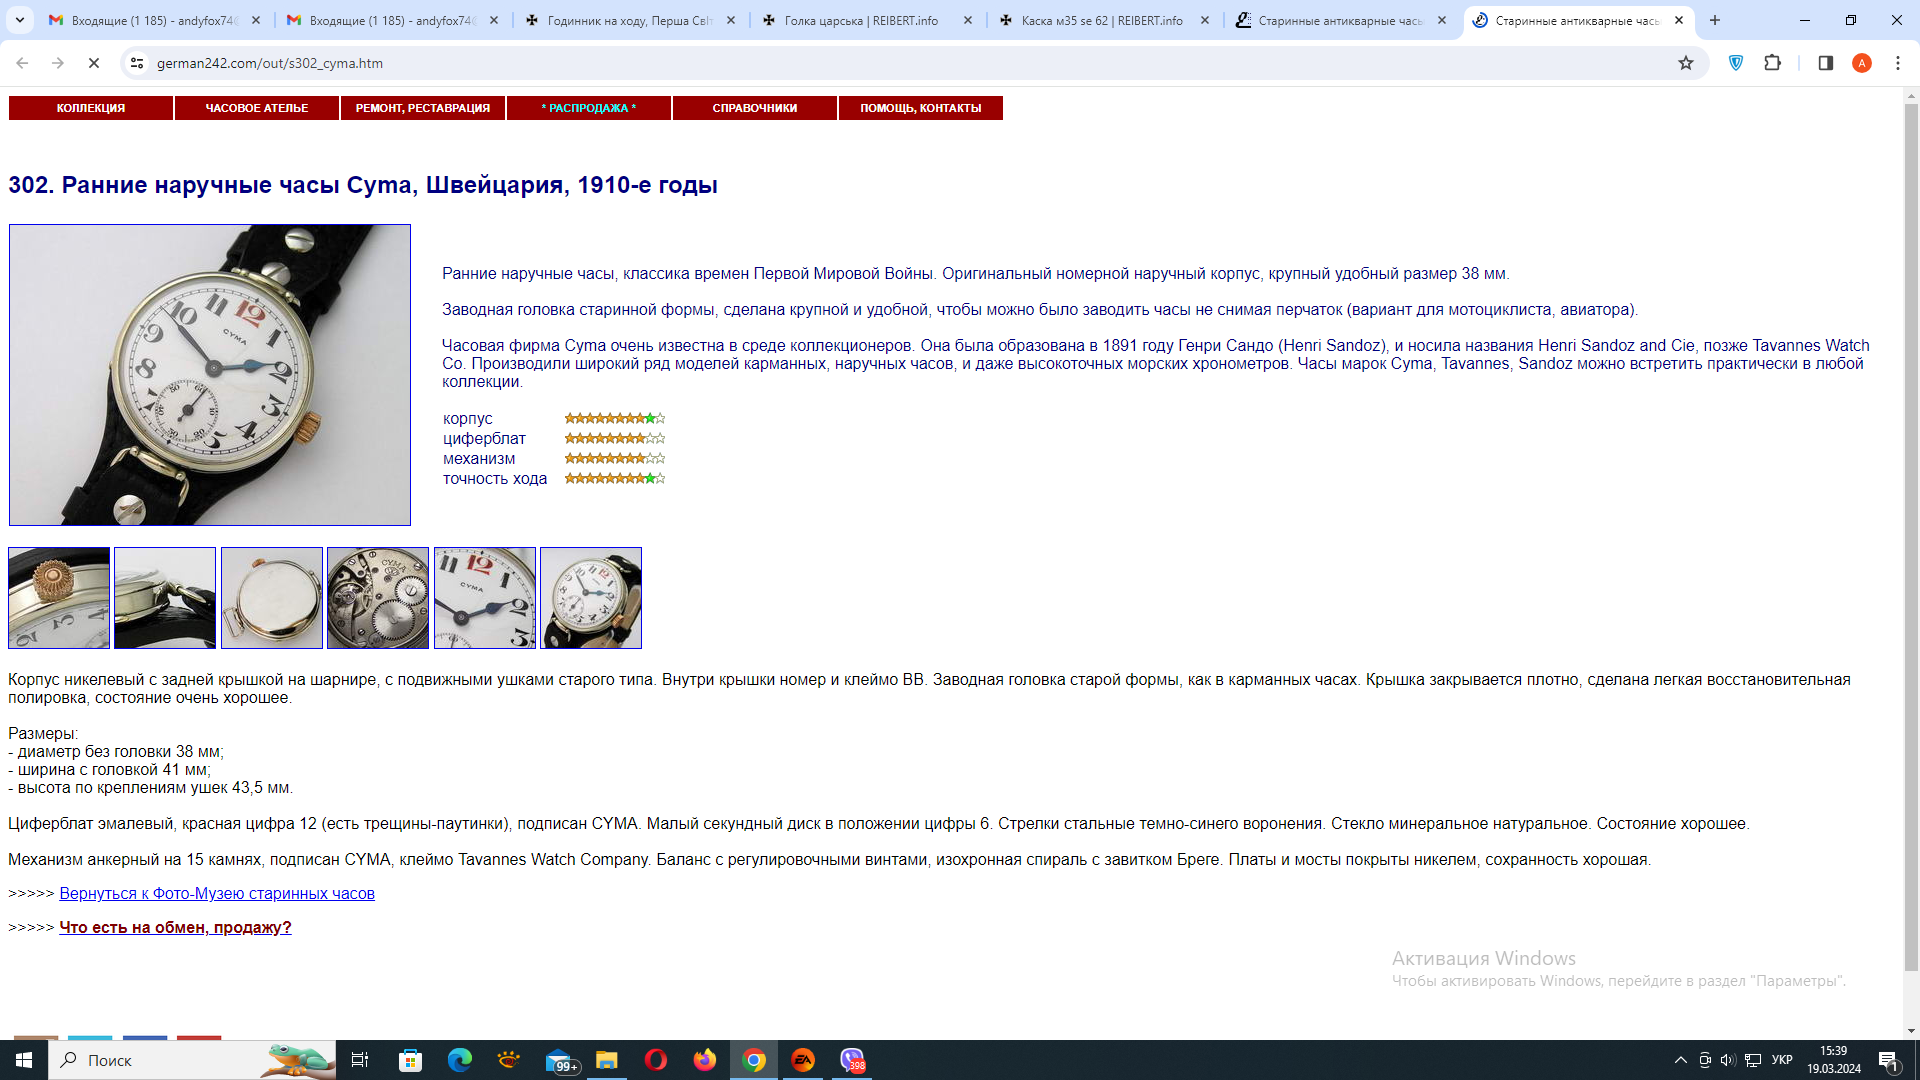Open the ПОМОЩЬ, КОНТАКТЫ menu
Viewport: 1920px width, 1080px height.
click(x=921, y=108)
